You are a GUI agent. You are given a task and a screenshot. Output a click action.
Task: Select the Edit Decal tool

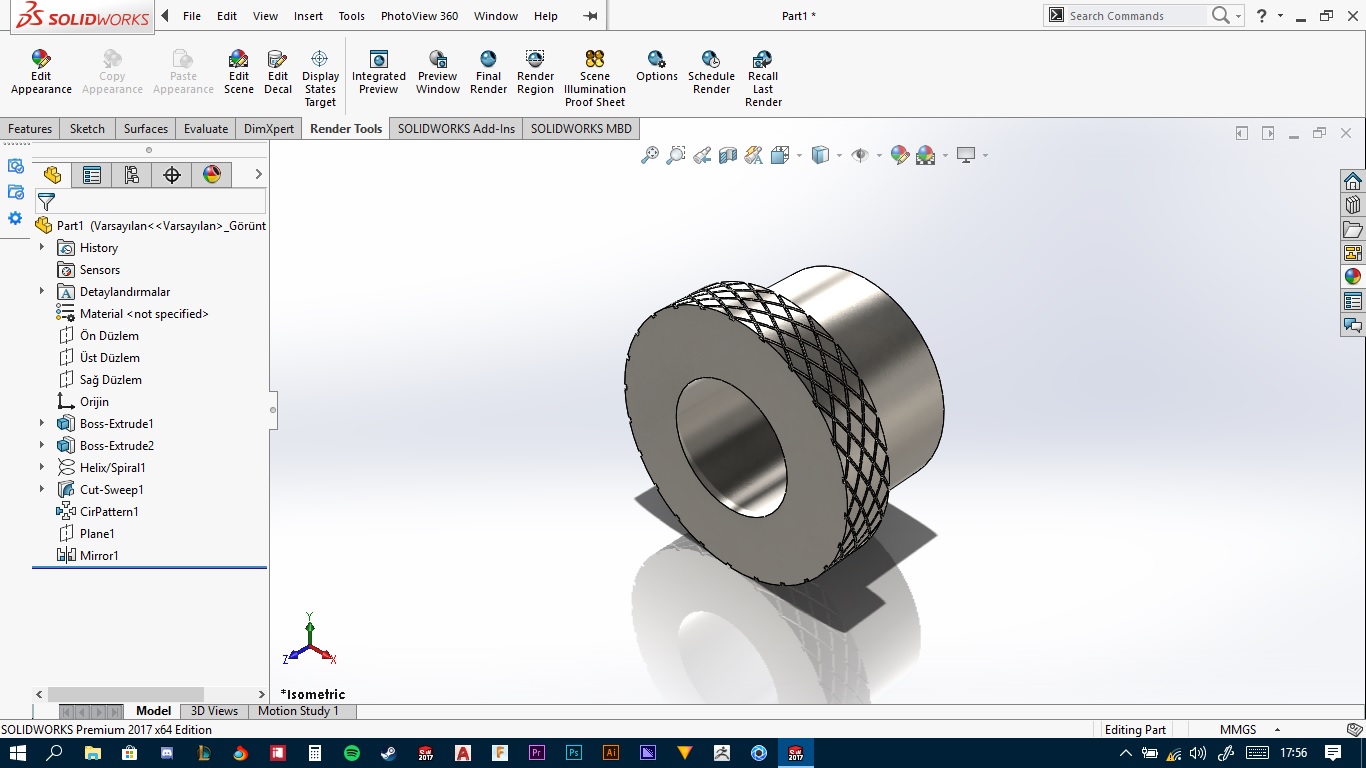point(278,60)
